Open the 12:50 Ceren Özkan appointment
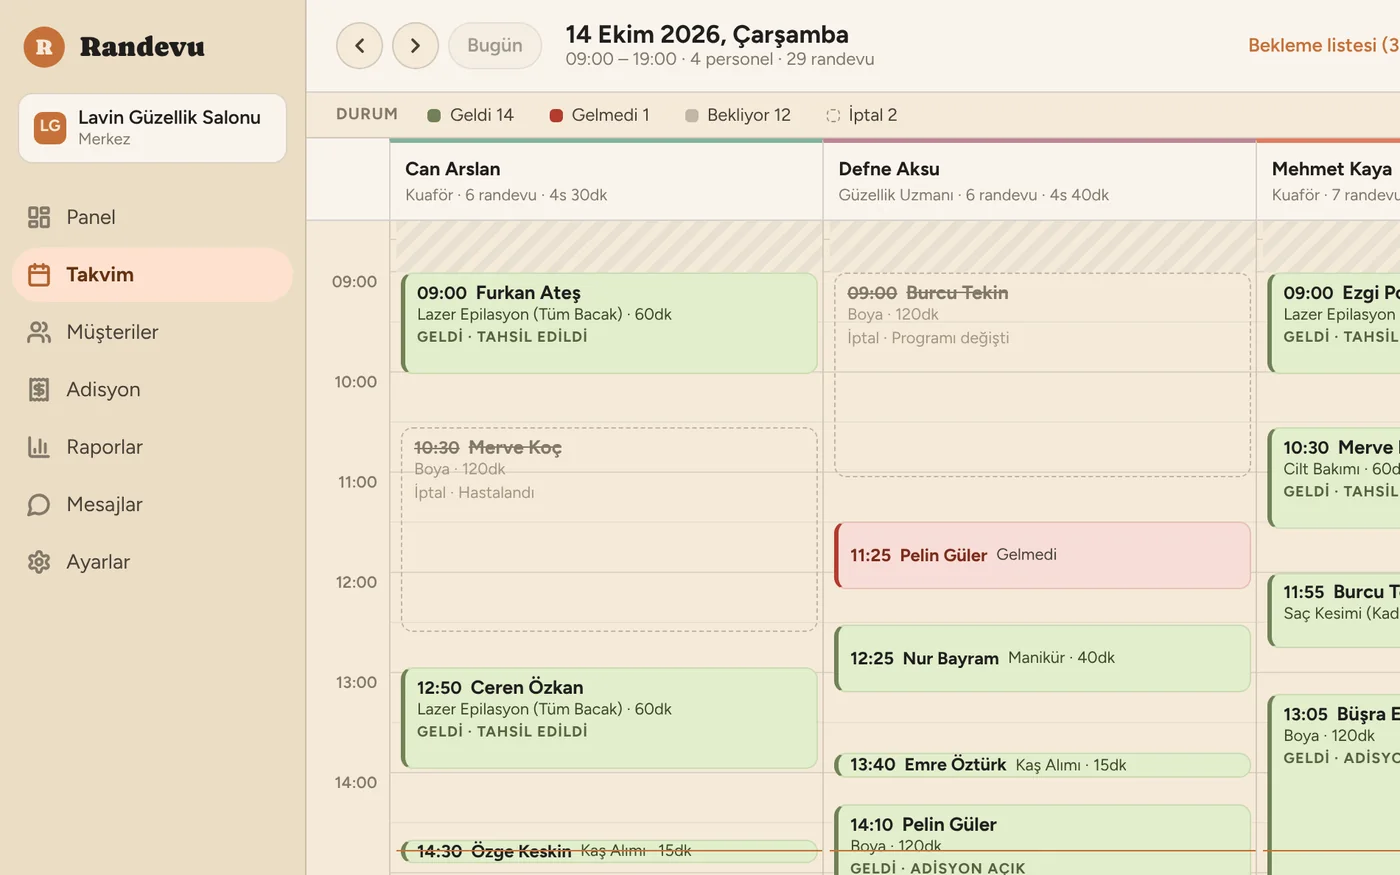Viewport: 1400px width, 875px height. tap(609, 718)
